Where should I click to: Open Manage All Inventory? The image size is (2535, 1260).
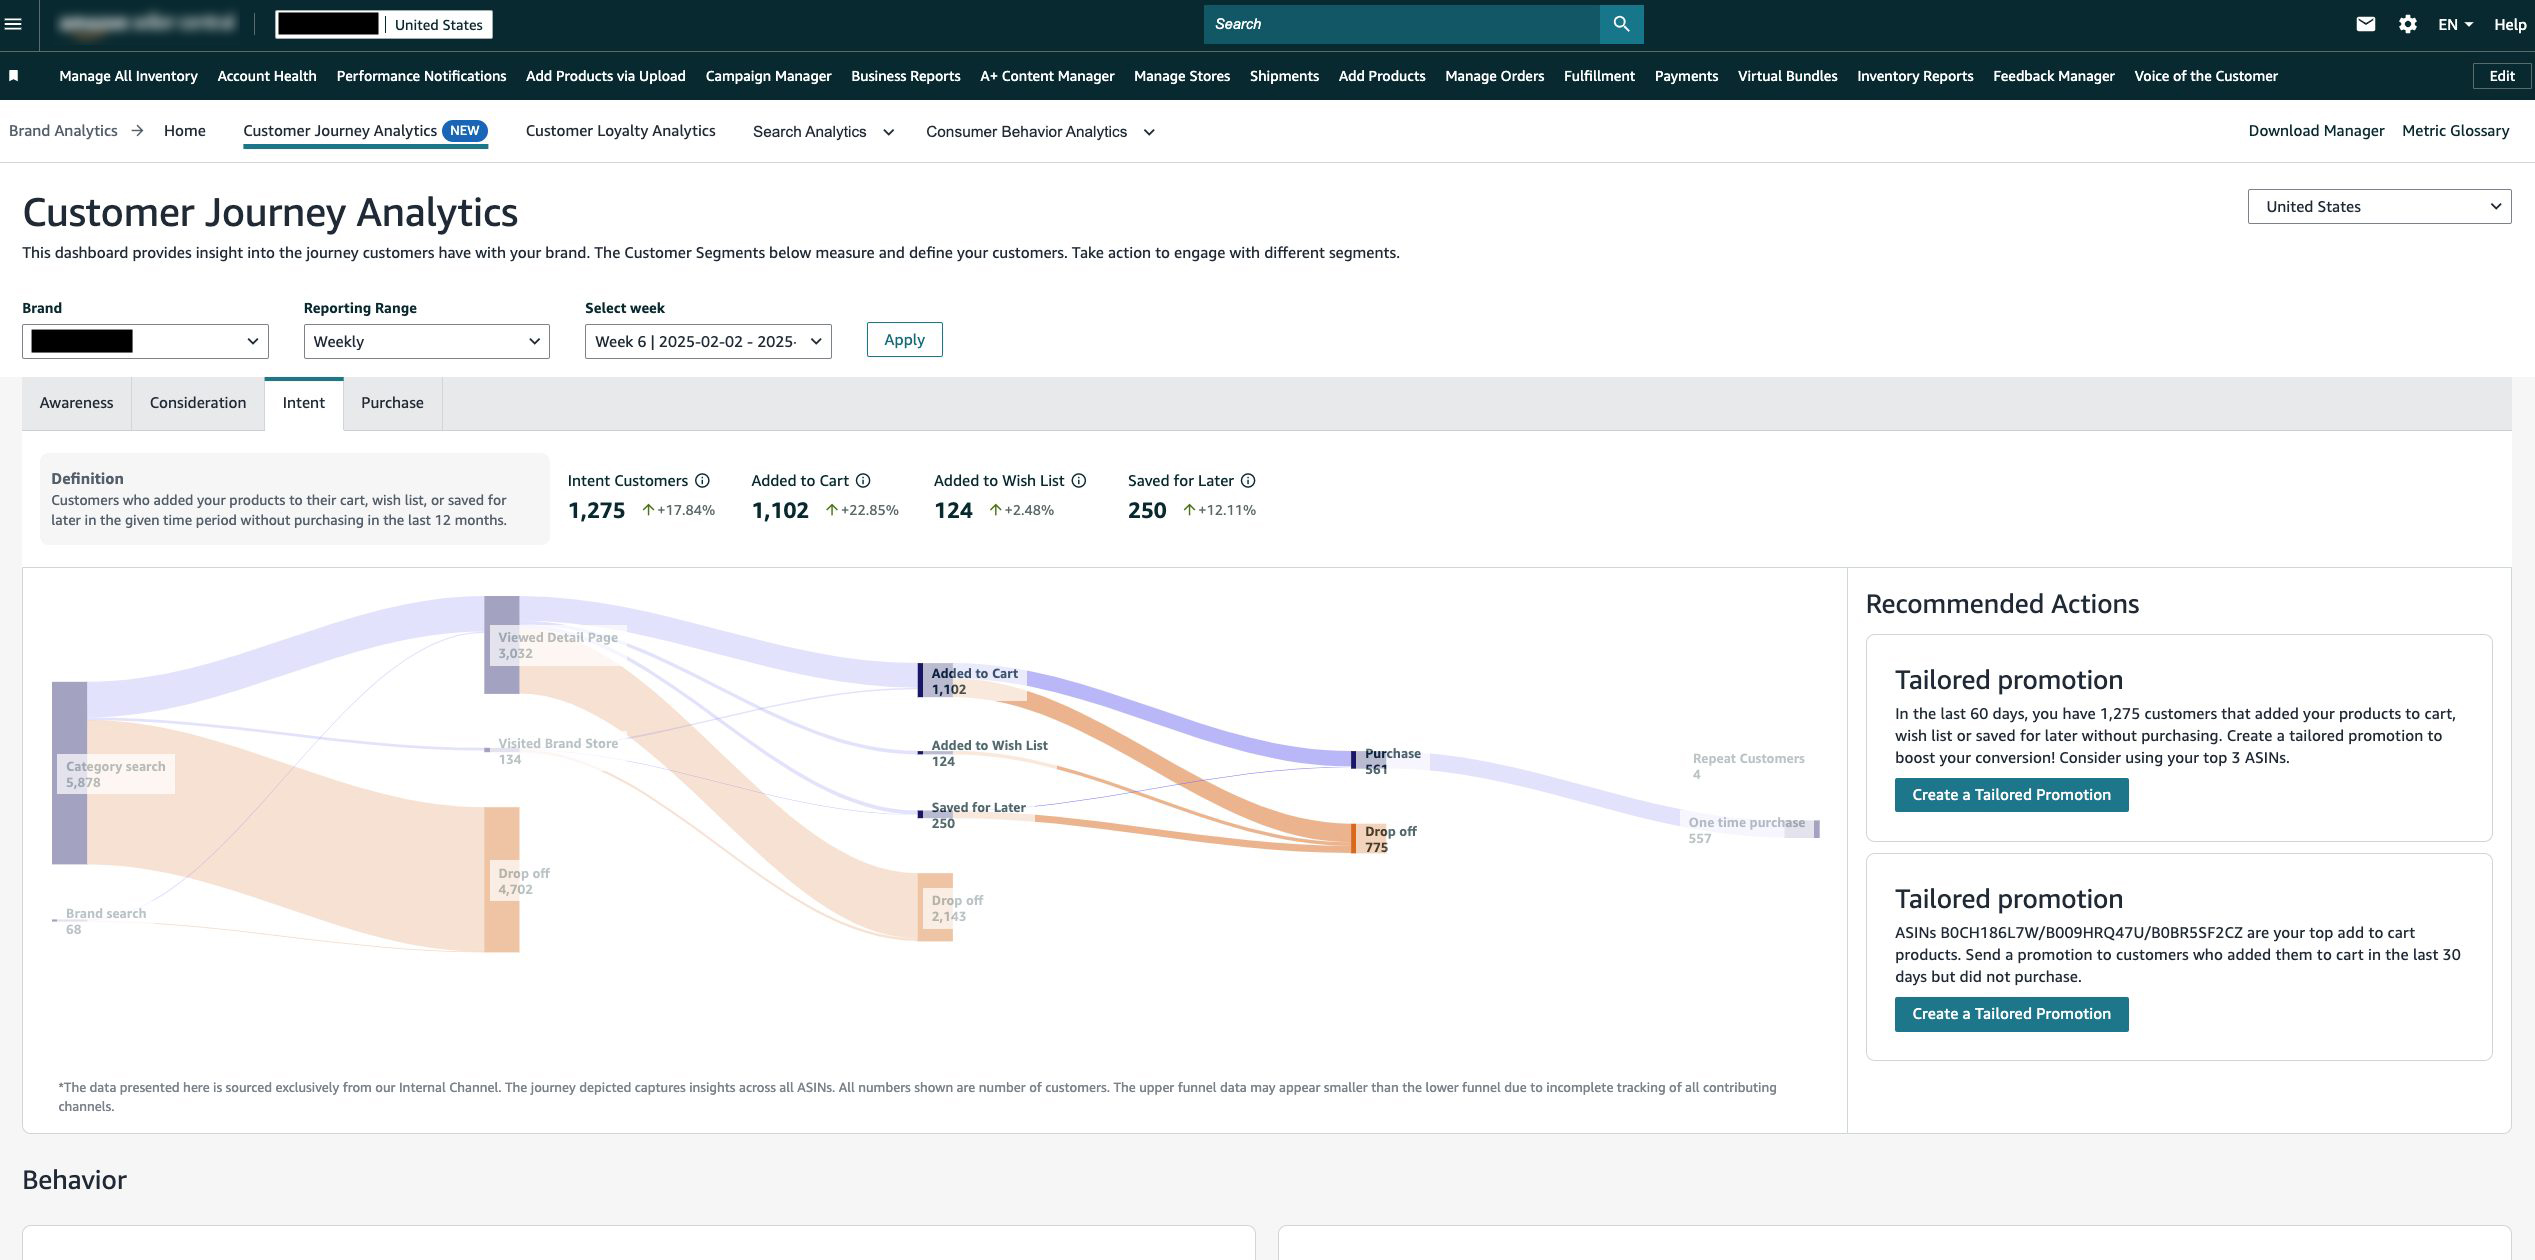[128, 76]
